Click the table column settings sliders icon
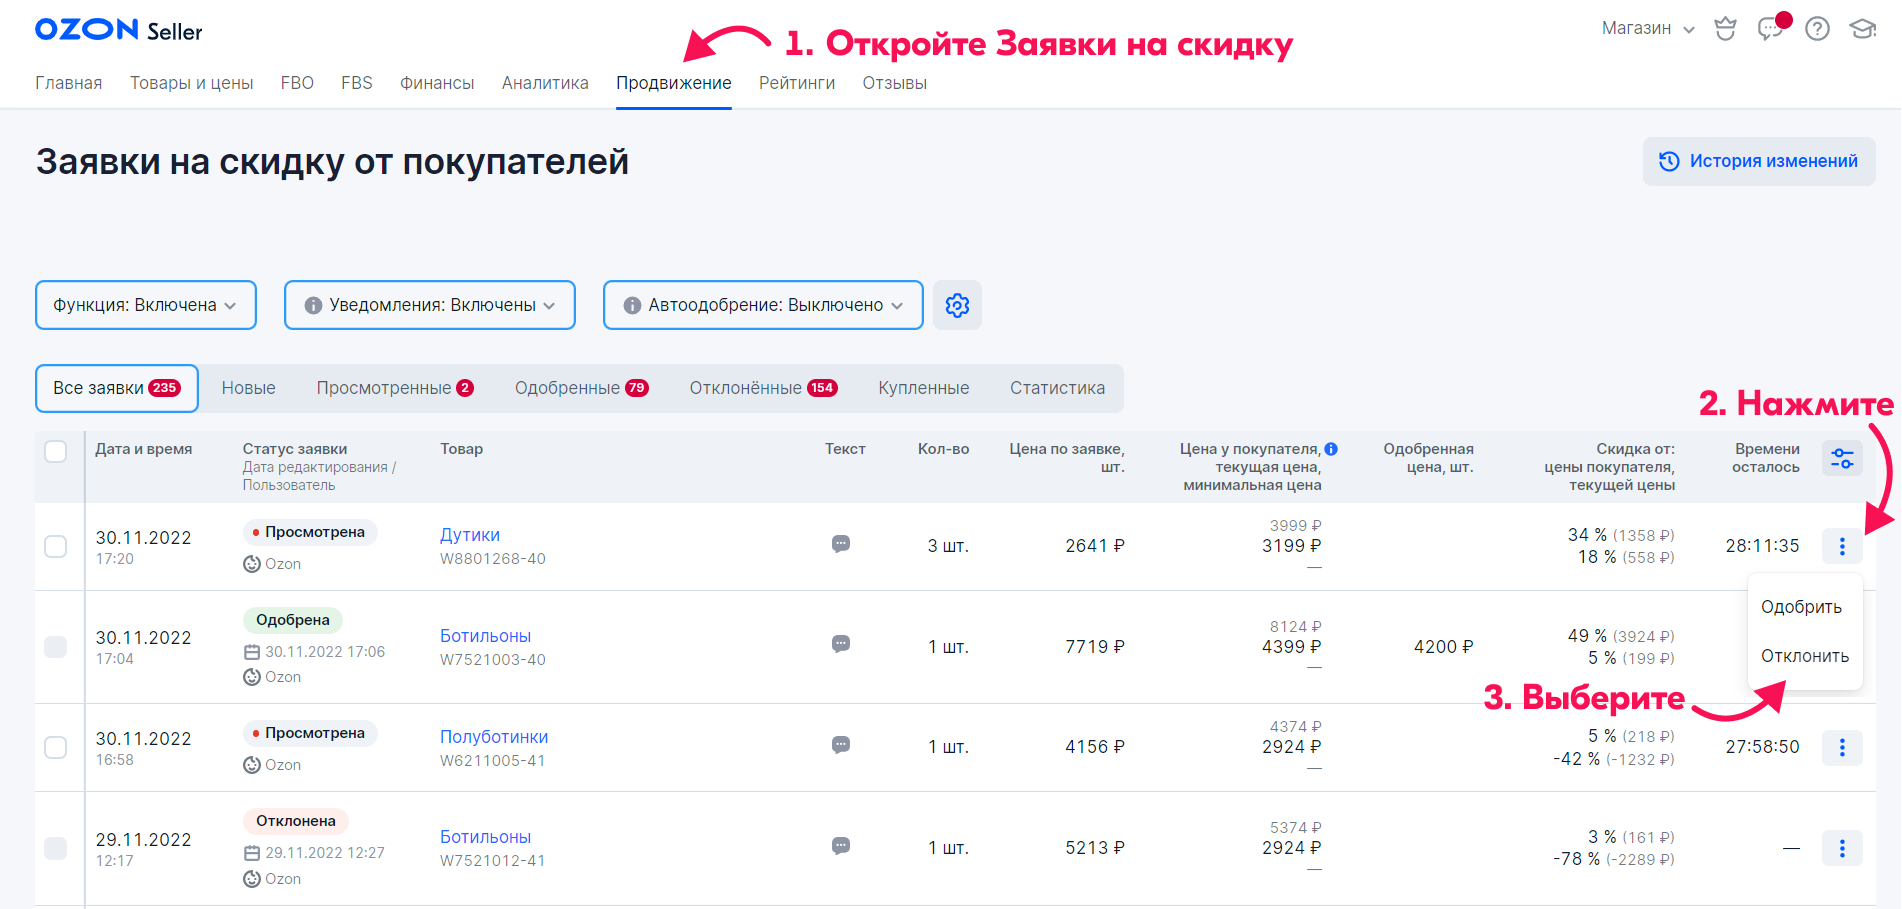This screenshot has height=909, width=1902. pos(1841,458)
